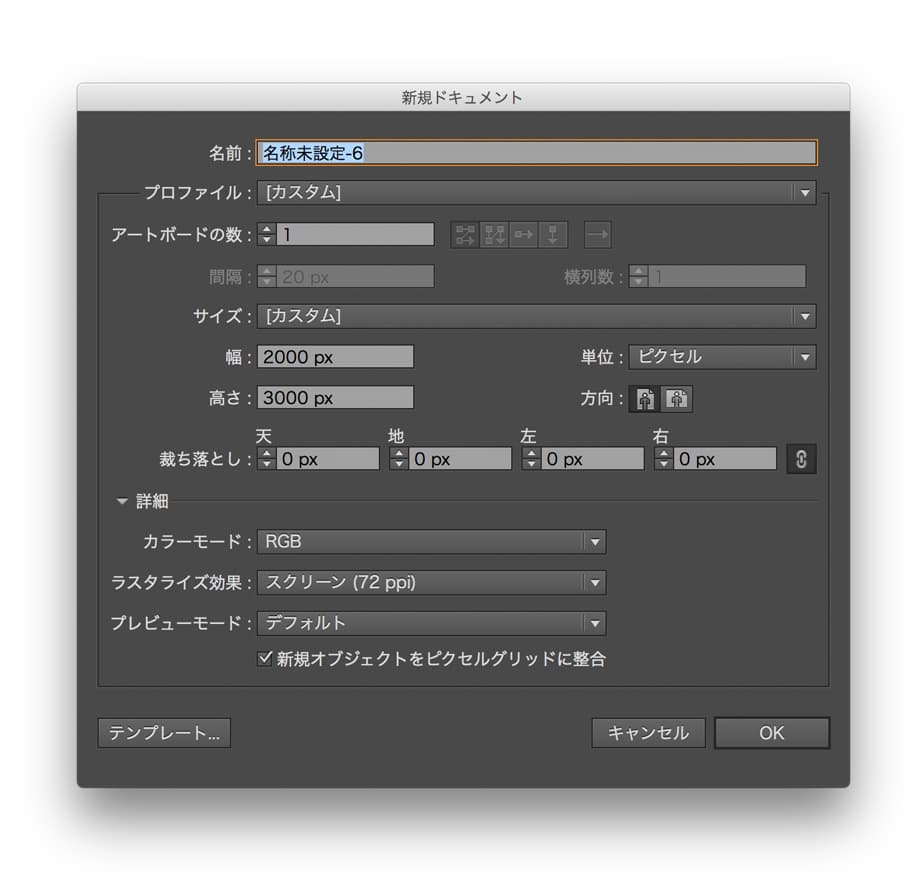The width and height of the screenshot is (911, 894).
Task: Click the テンプレート button
Action: (x=163, y=733)
